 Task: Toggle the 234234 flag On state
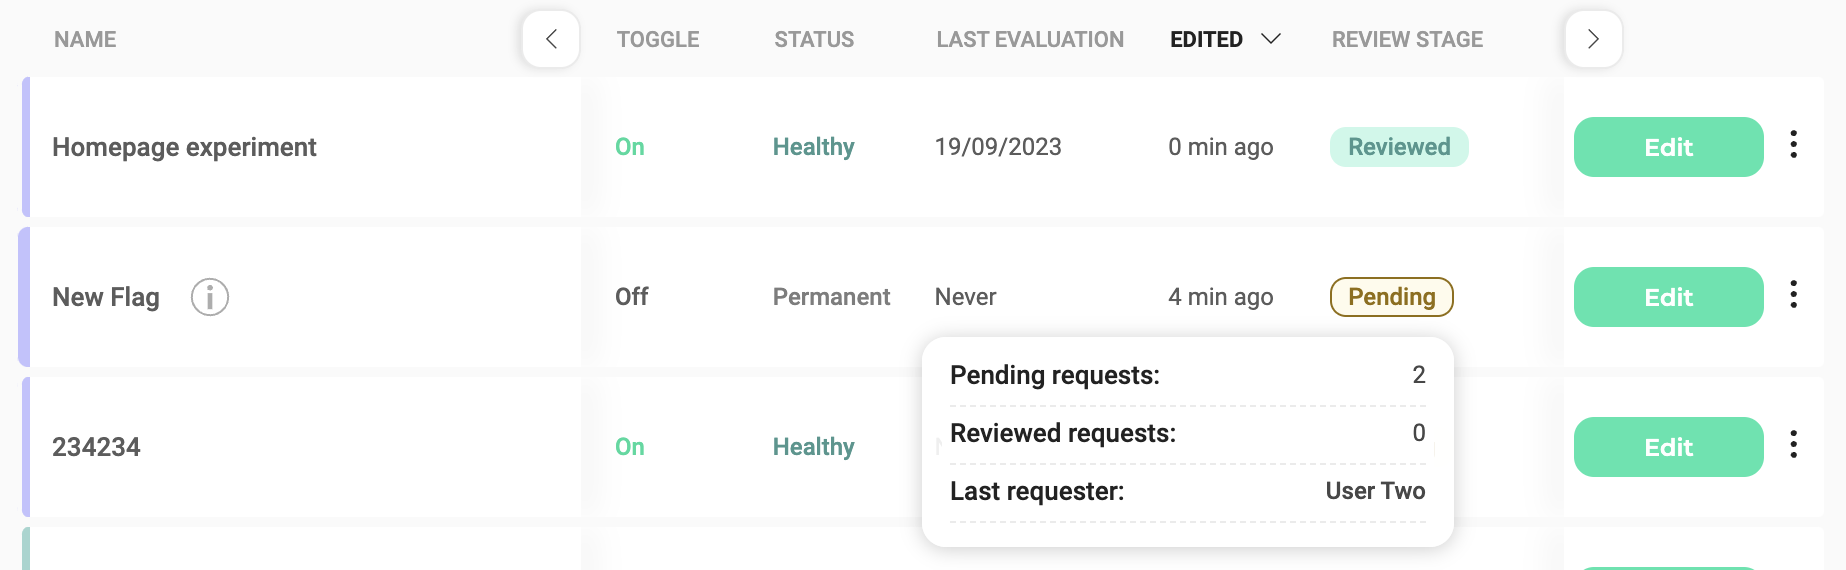(630, 447)
